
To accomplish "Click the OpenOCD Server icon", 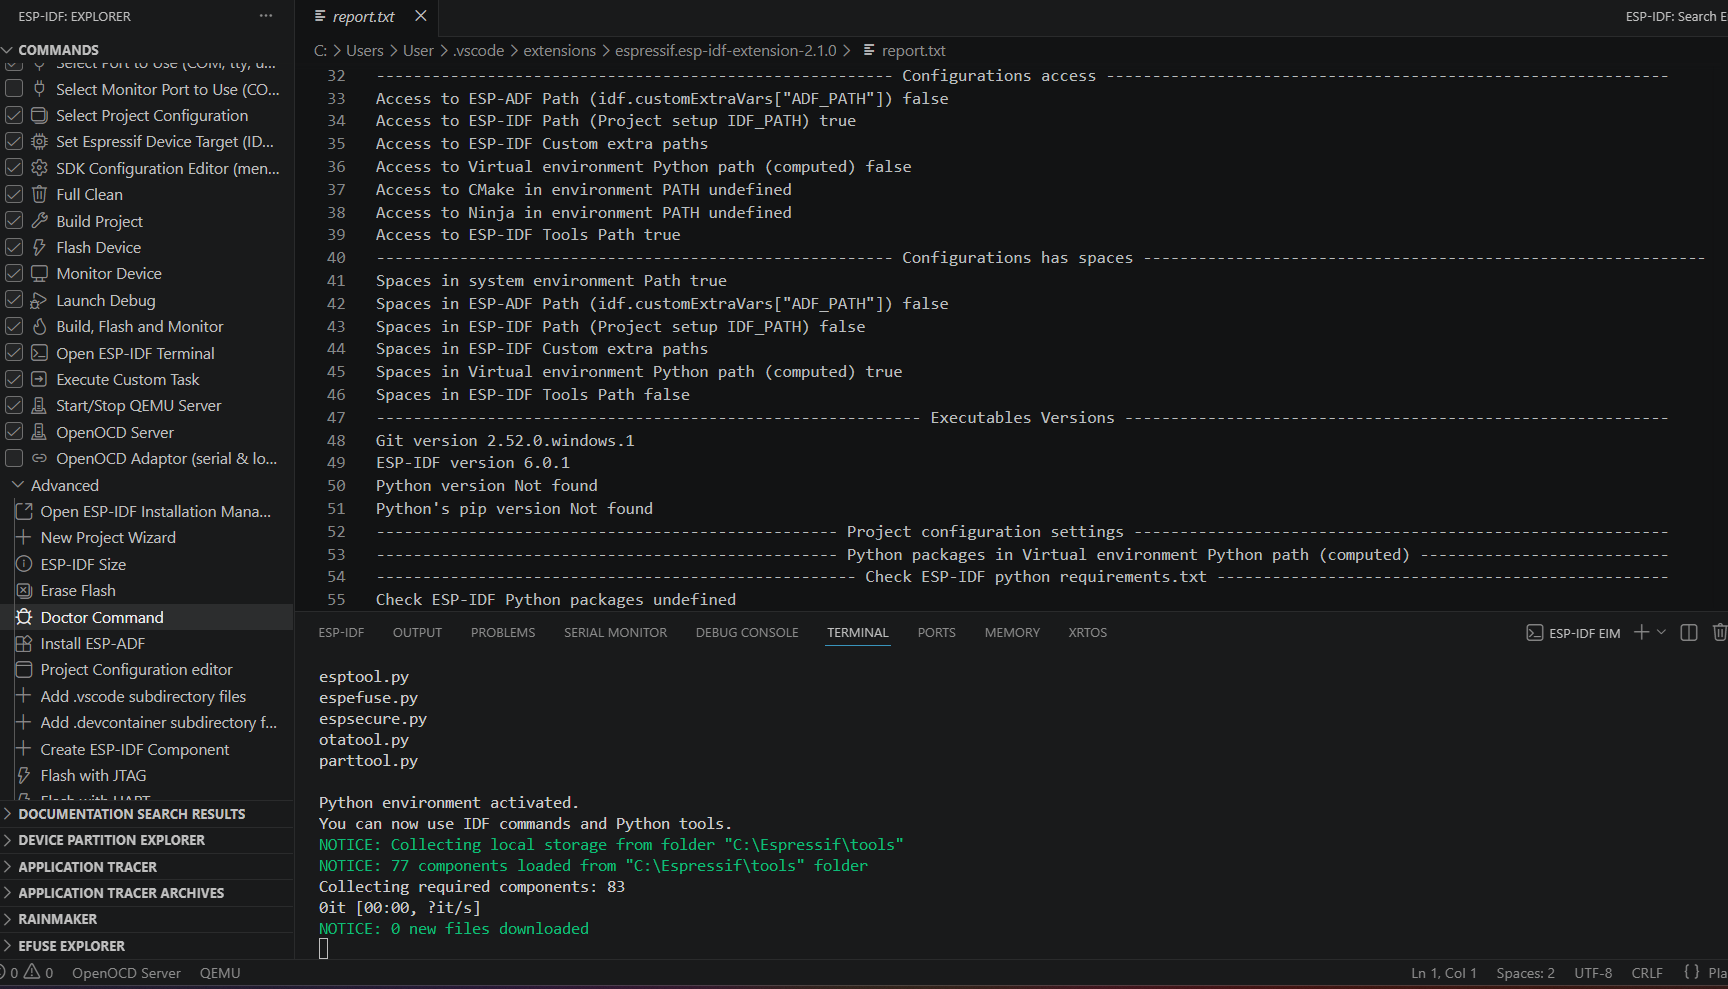I will [39, 432].
